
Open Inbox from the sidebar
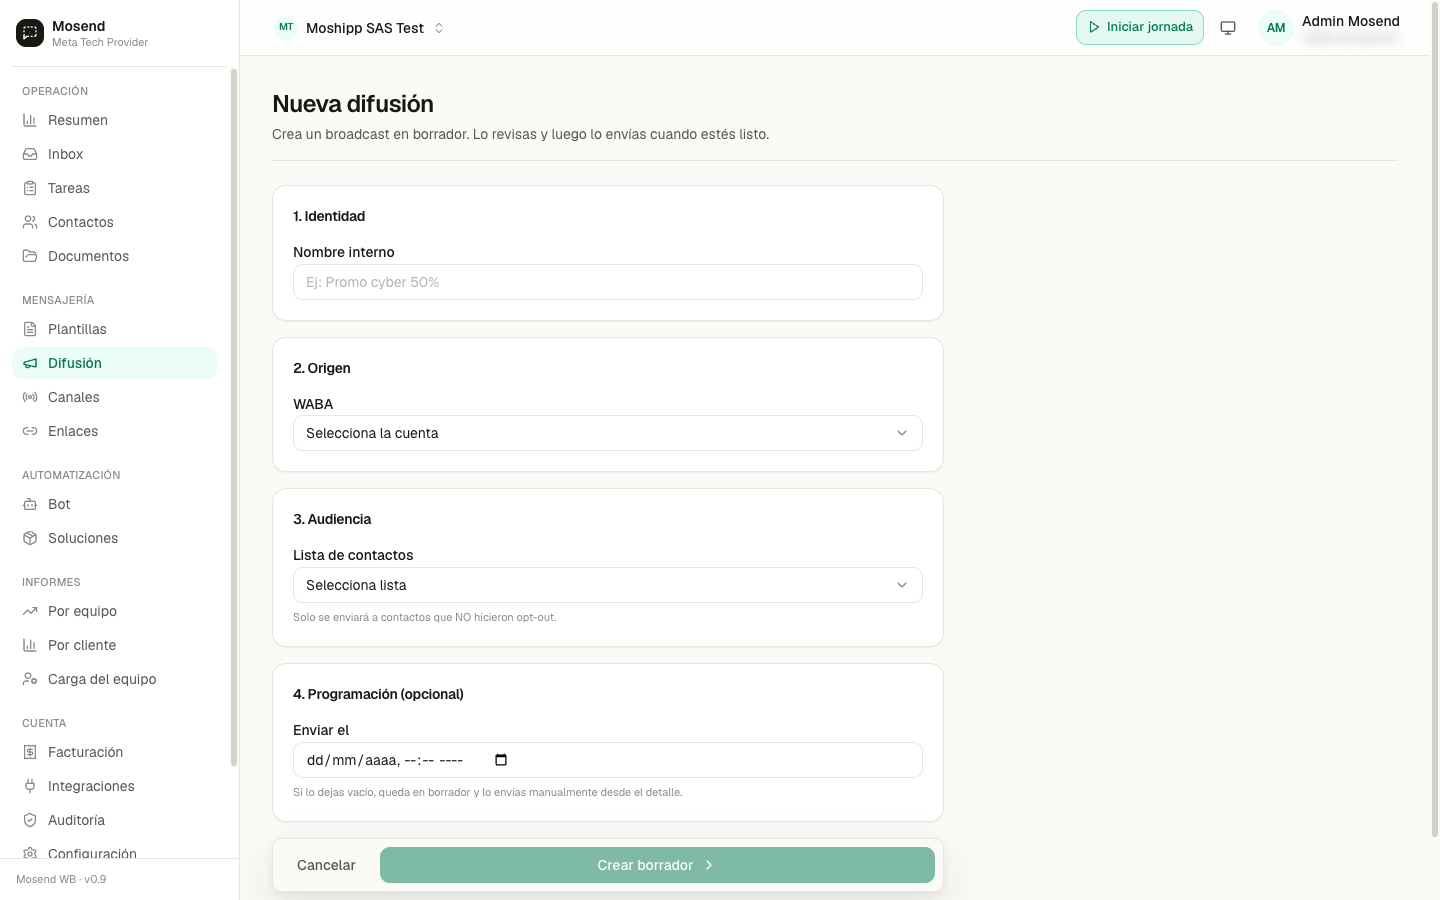[114, 154]
